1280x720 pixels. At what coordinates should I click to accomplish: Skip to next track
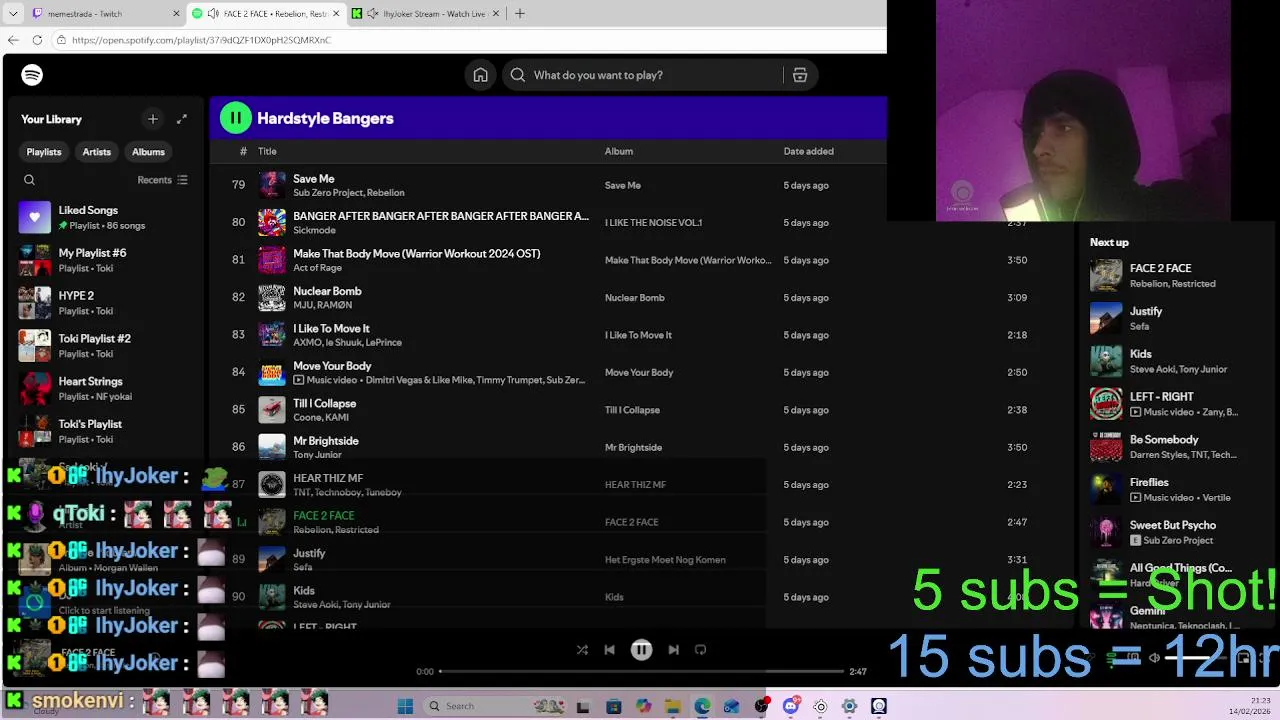tap(673, 650)
